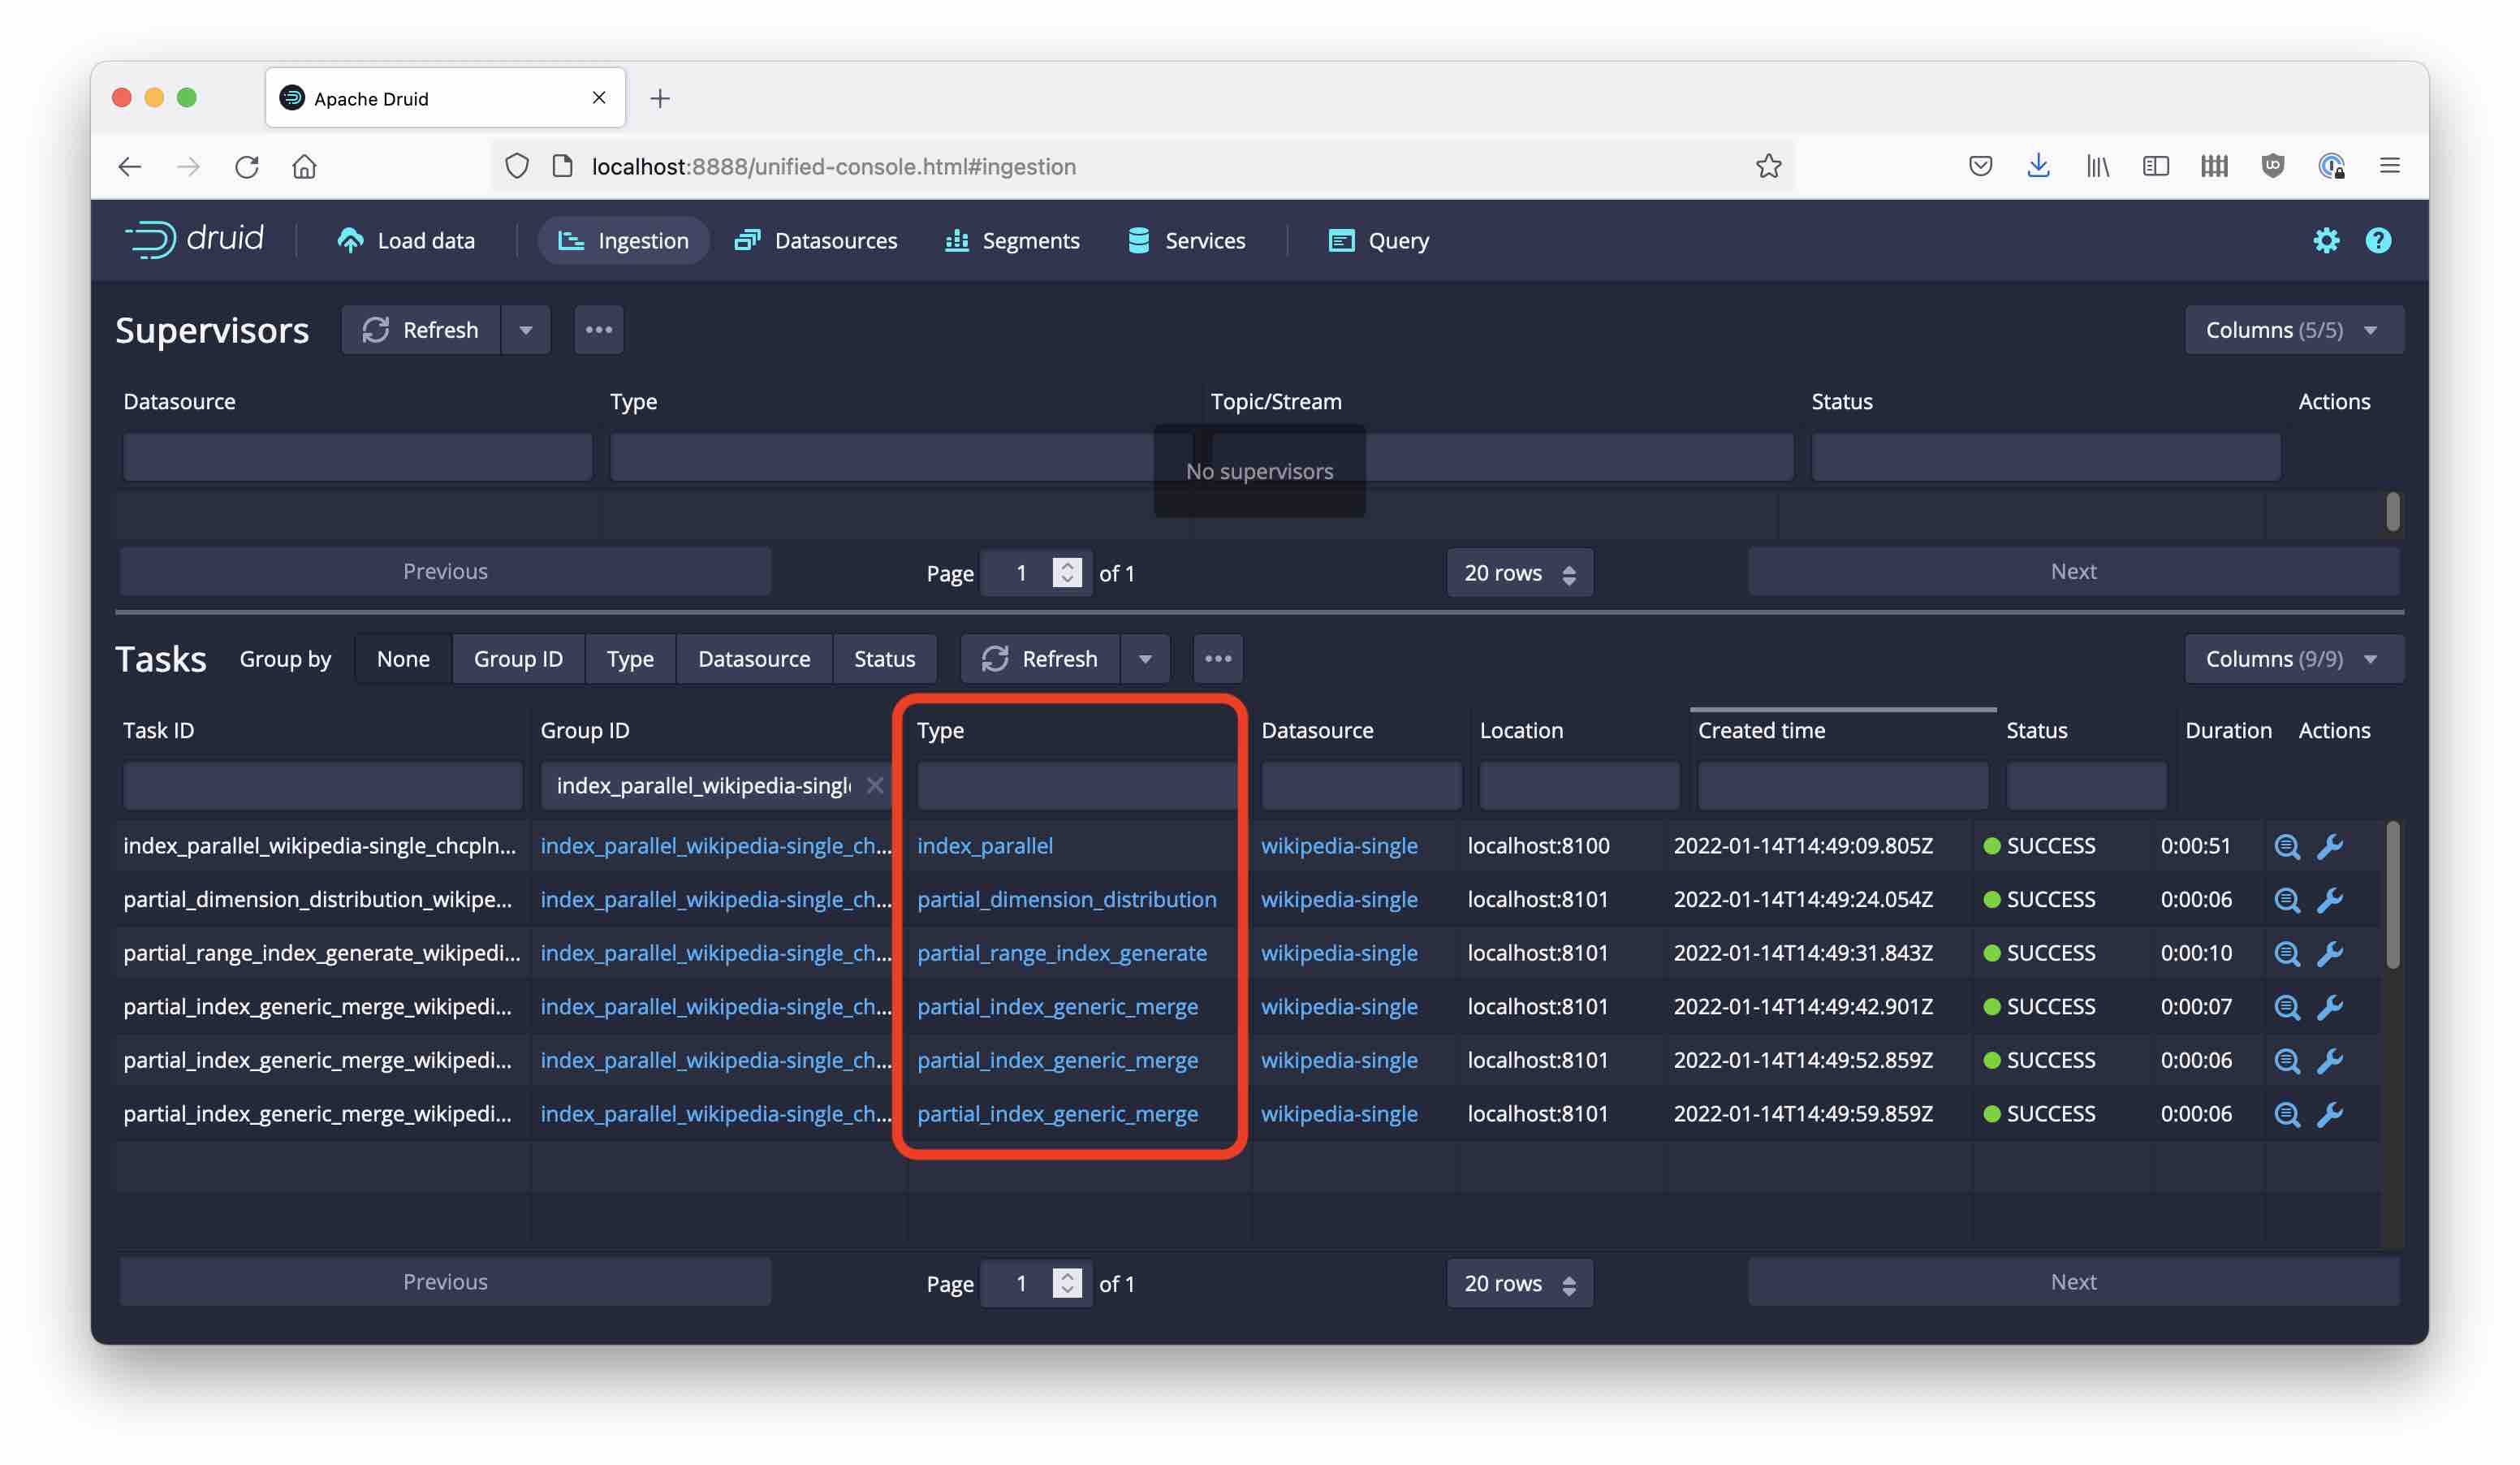Click wrench actions icon for partial_dimension_distribution task
2520x1465 pixels.
click(2329, 900)
